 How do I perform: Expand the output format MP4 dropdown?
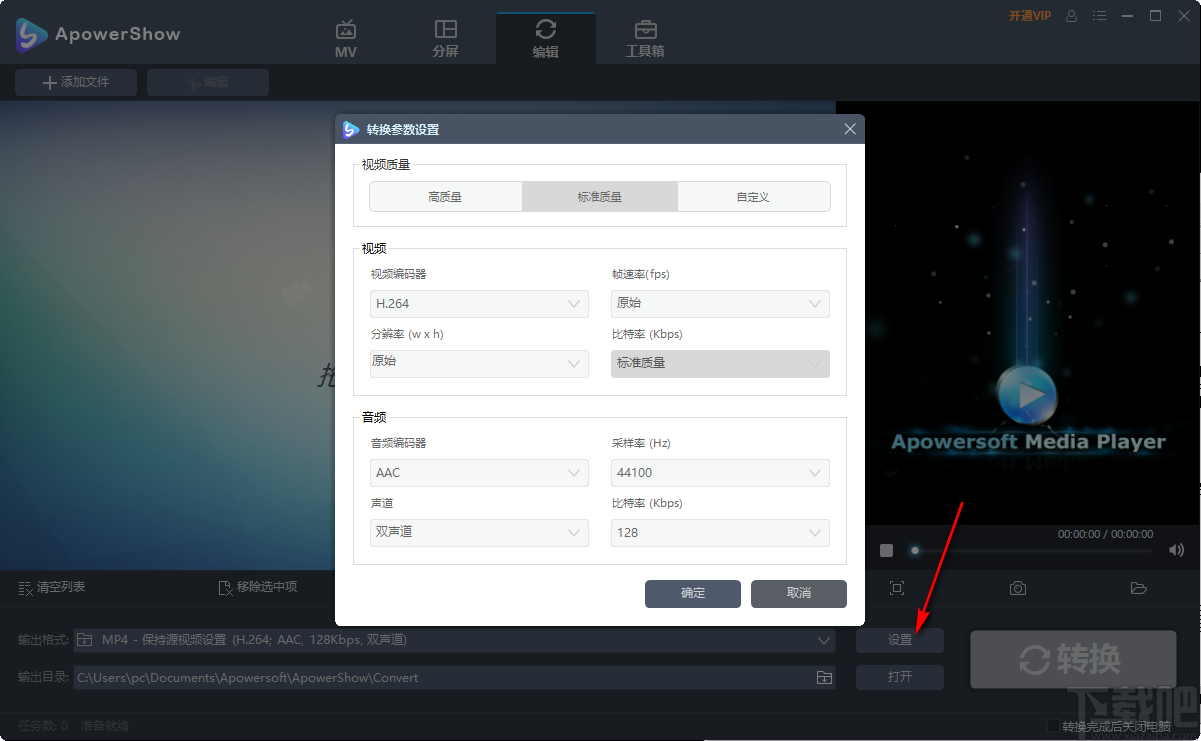click(x=824, y=639)
